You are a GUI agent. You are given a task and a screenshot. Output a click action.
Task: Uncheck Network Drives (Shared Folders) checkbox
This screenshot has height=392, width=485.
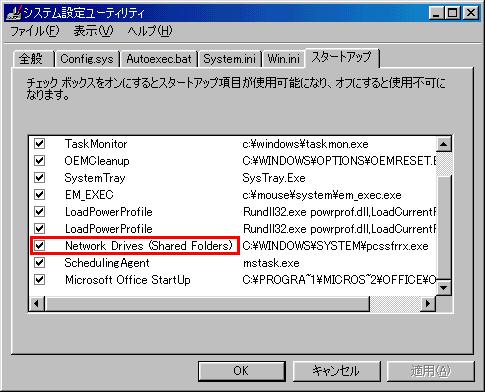coord(39,246)
